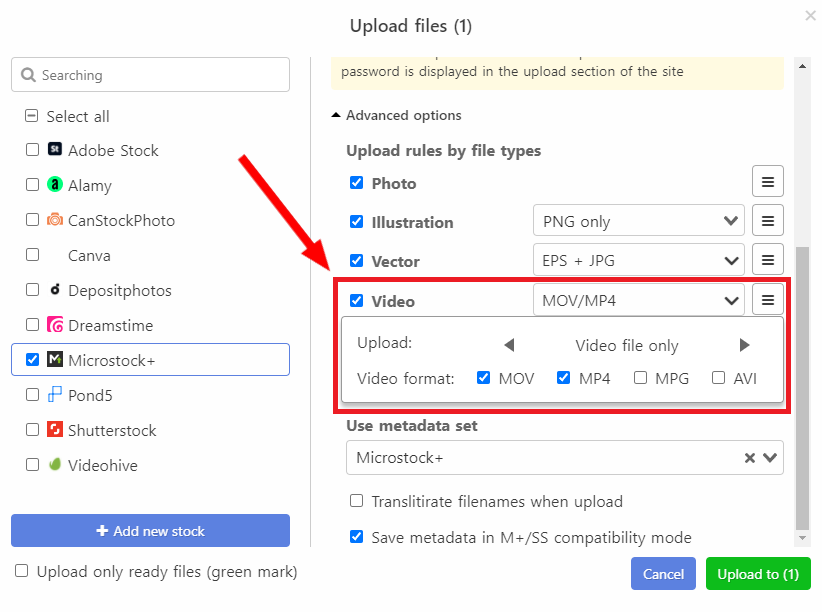Disable the Photo upload rule checkbox

(356, 182)
